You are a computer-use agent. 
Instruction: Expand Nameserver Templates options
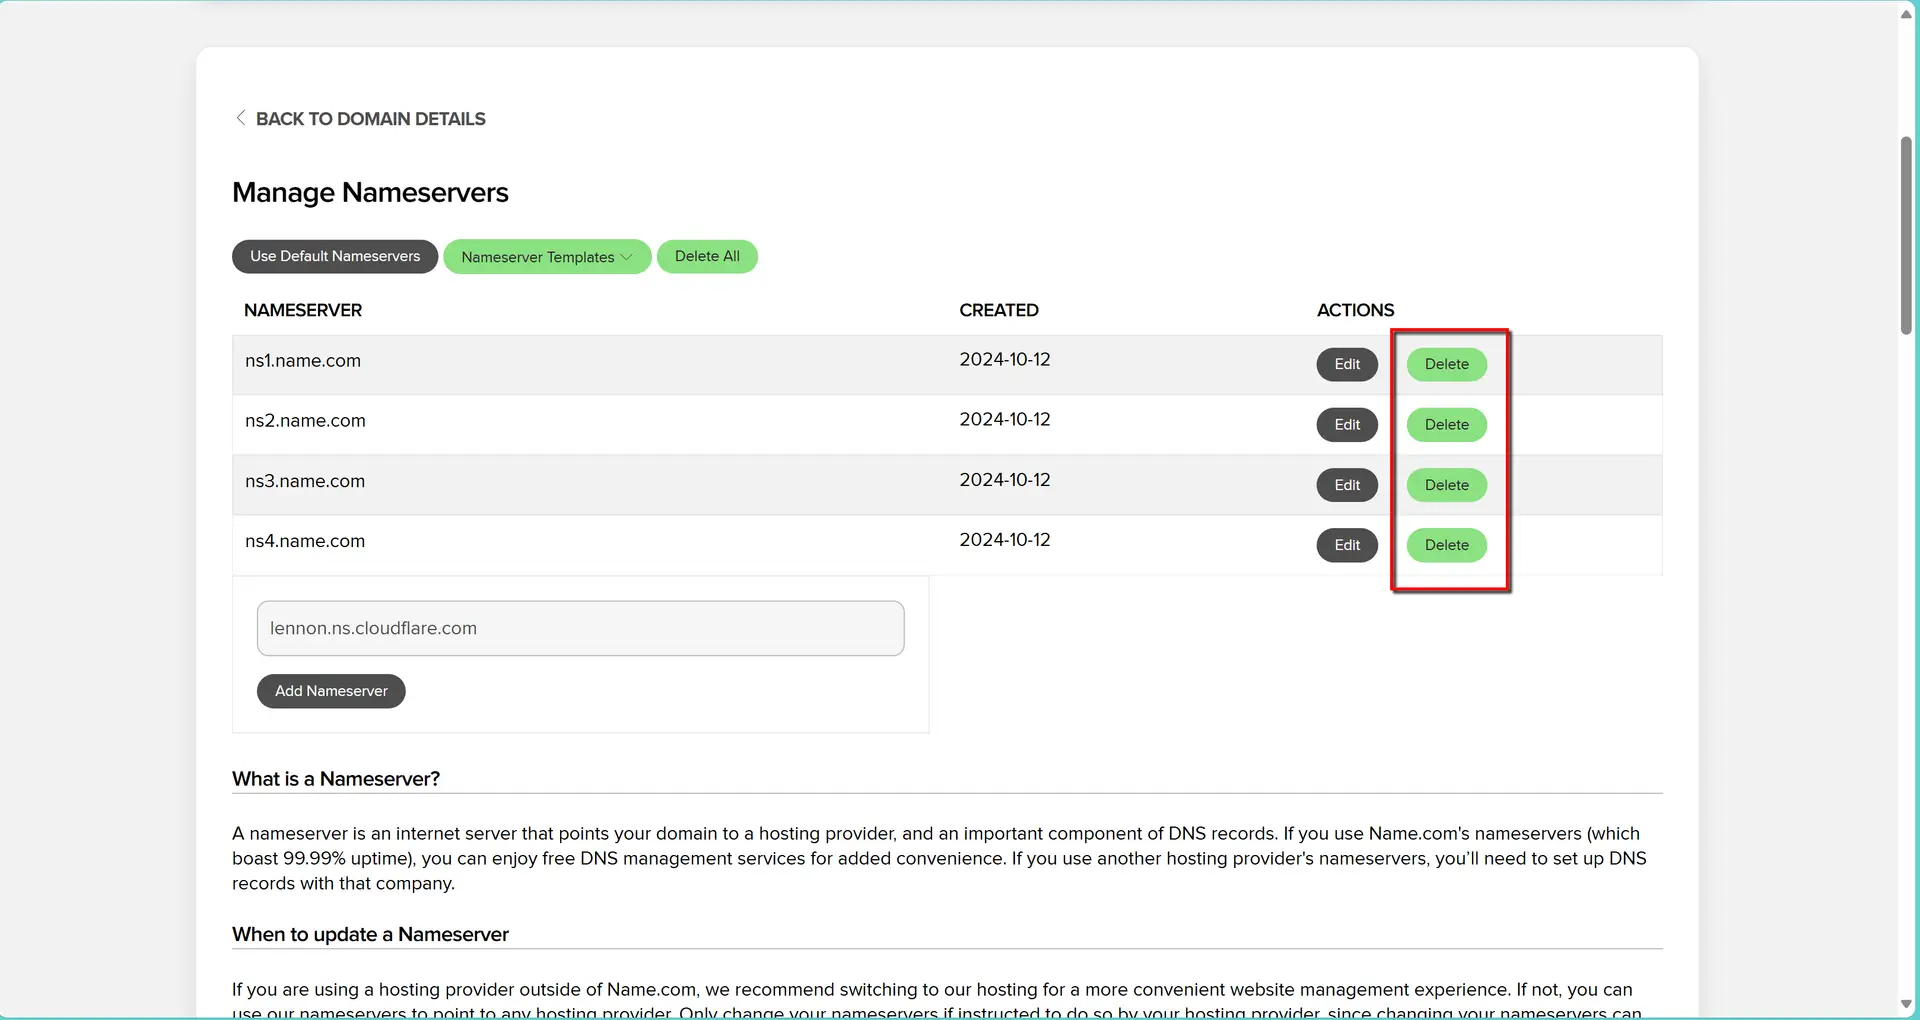pyautogui.click(x=547, y=256)
